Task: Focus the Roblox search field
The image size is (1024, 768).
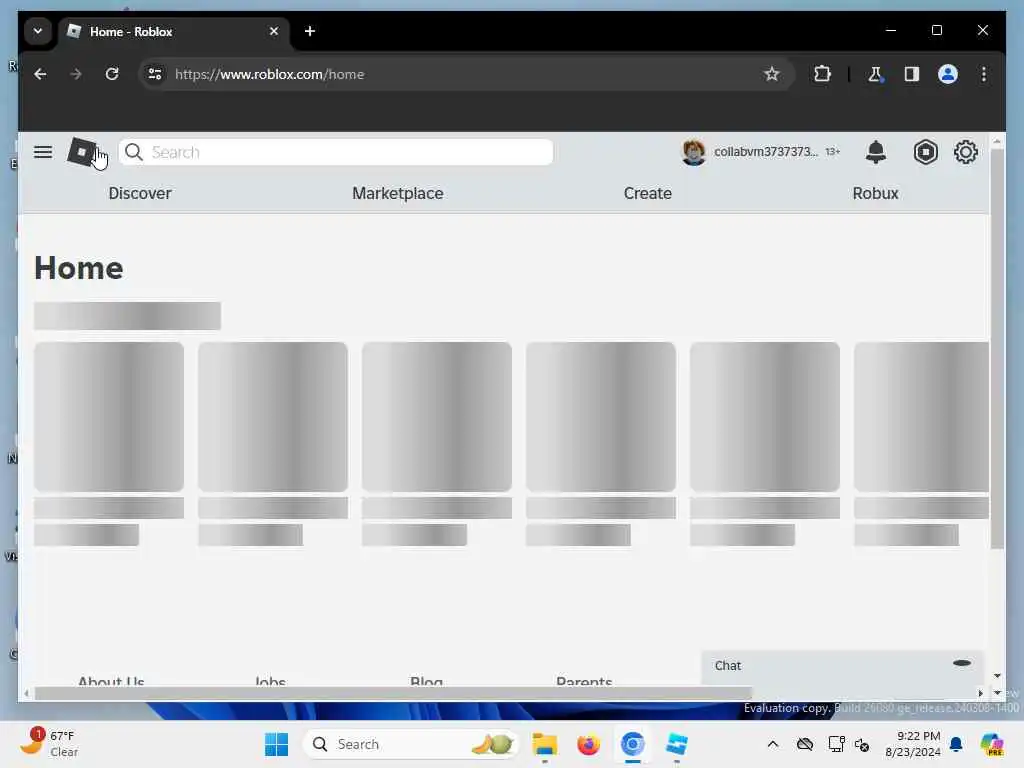Action: 336,152
